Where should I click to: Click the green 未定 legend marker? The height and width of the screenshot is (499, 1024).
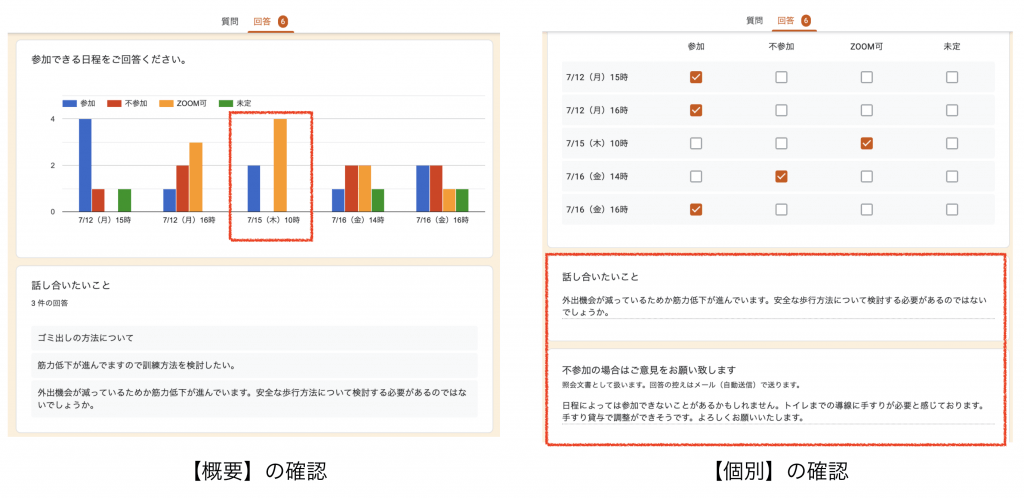(226, 103)
